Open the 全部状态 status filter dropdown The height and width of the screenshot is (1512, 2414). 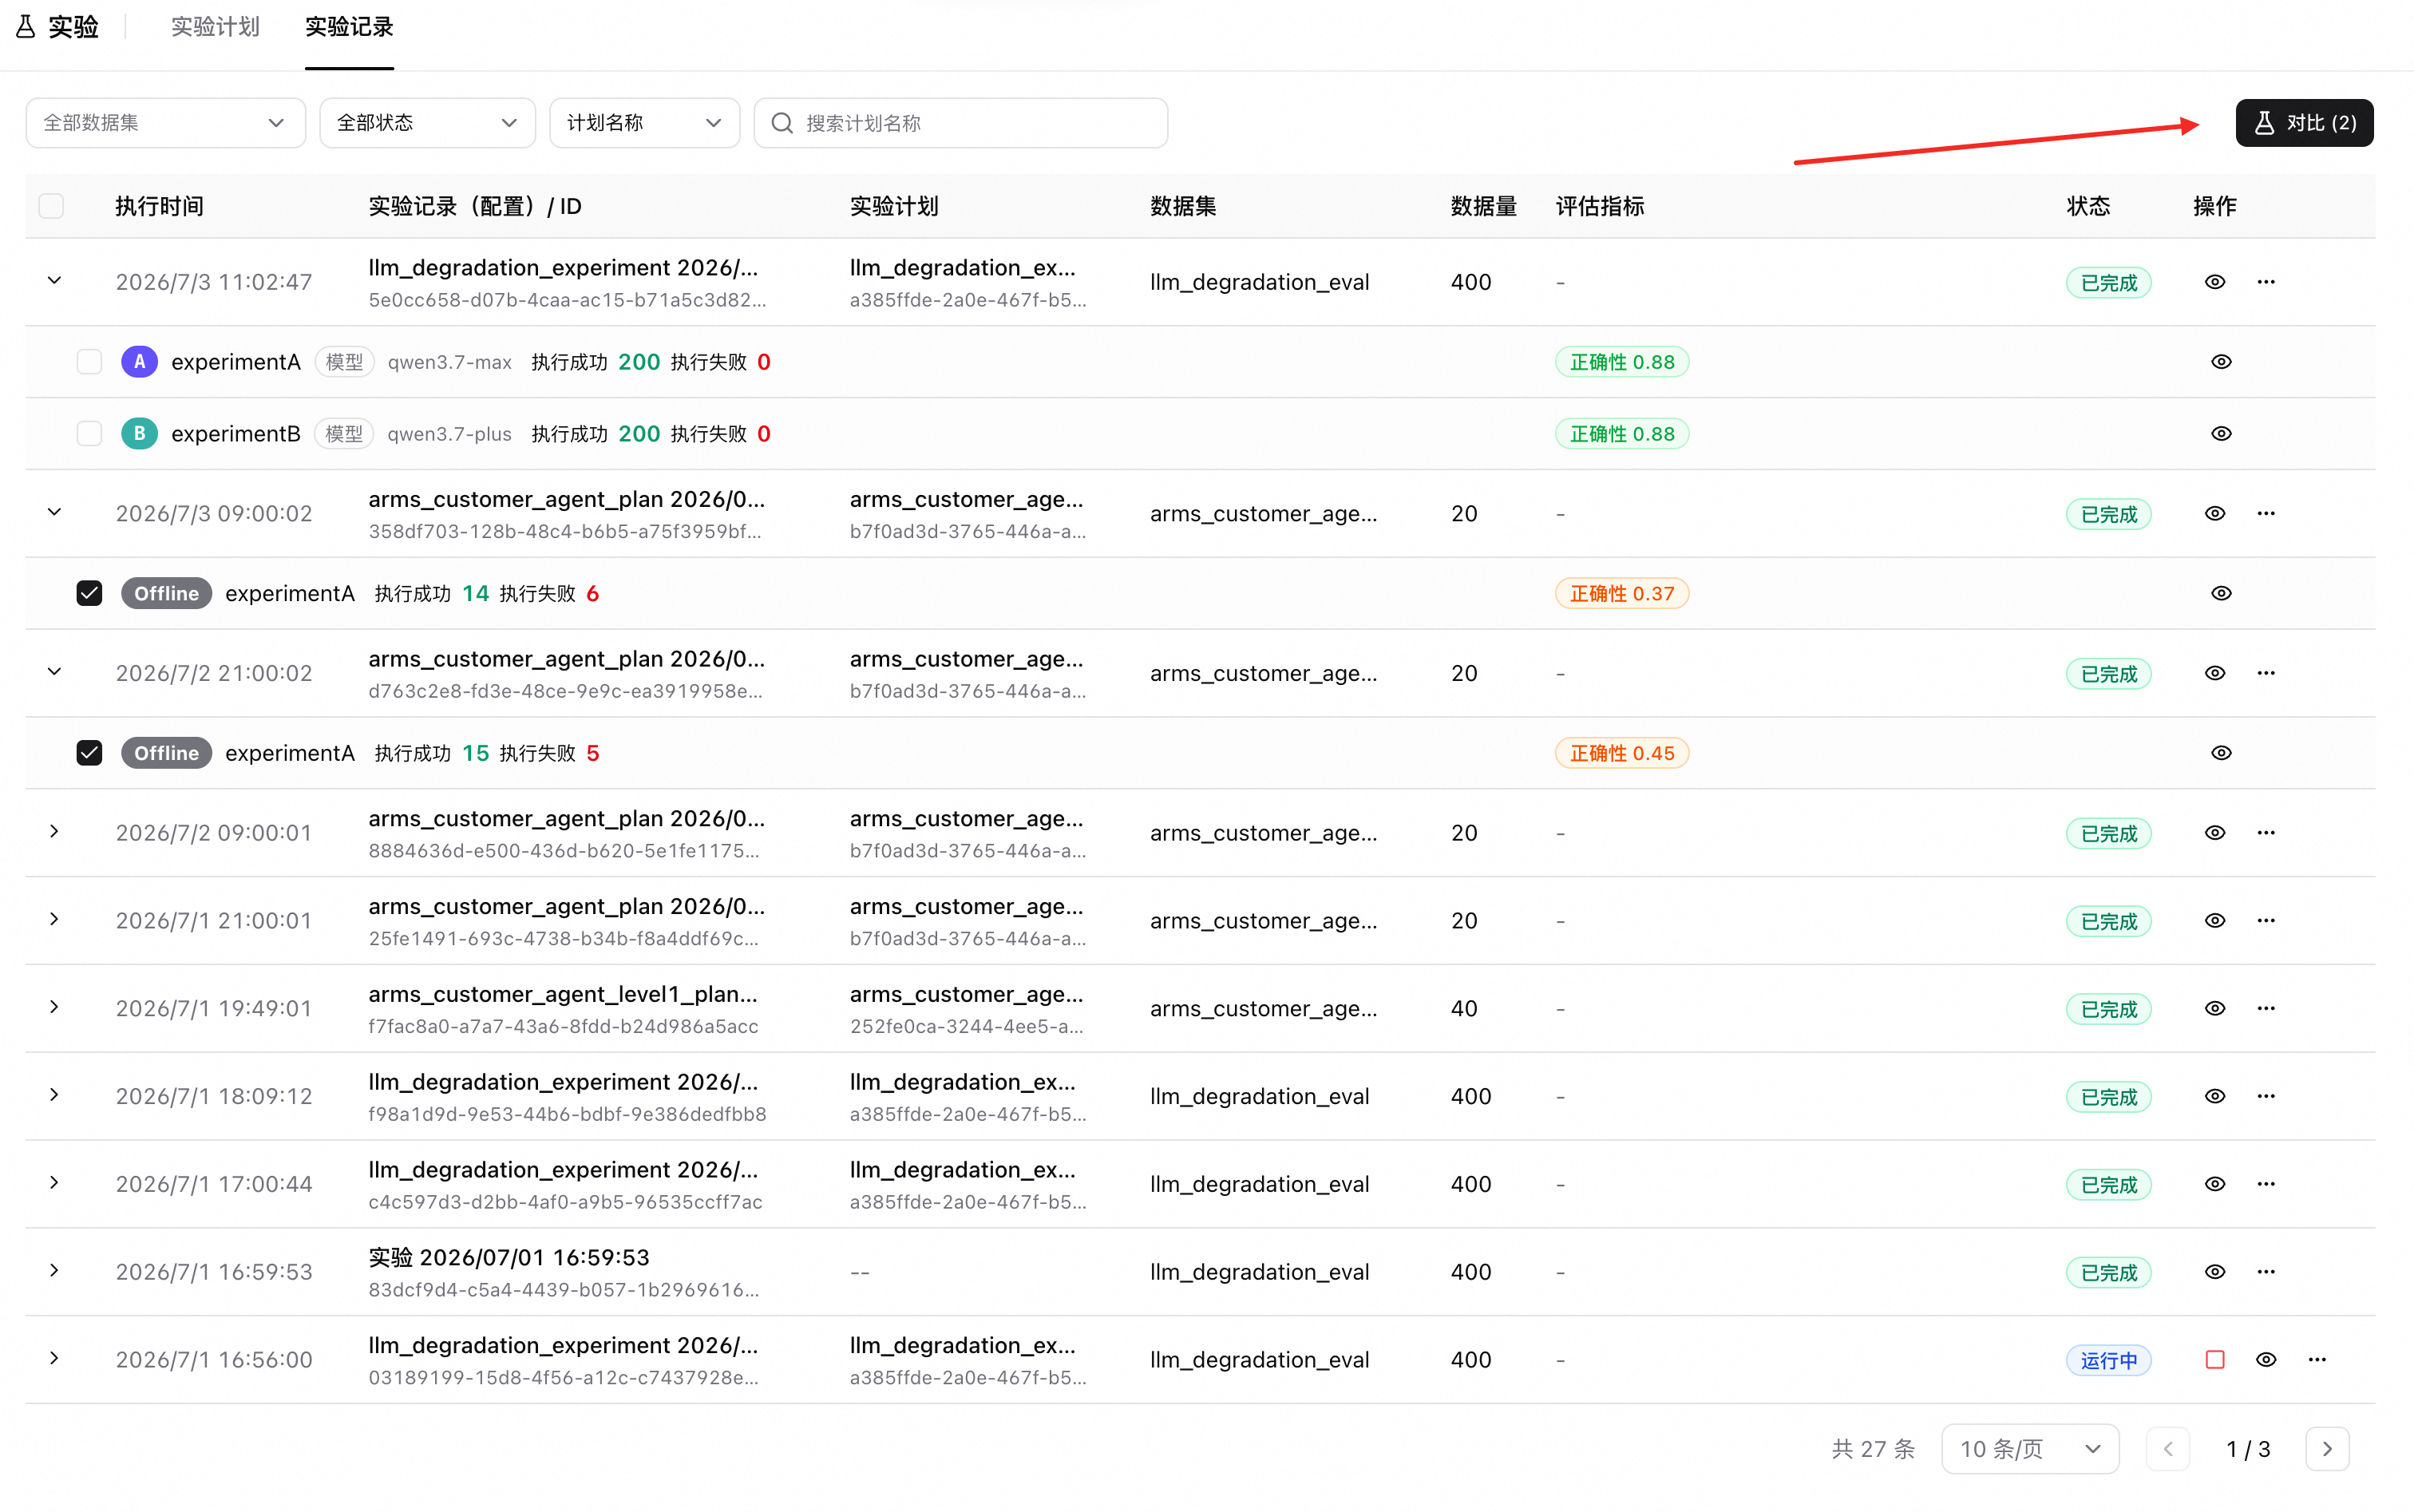pos(427,123)
